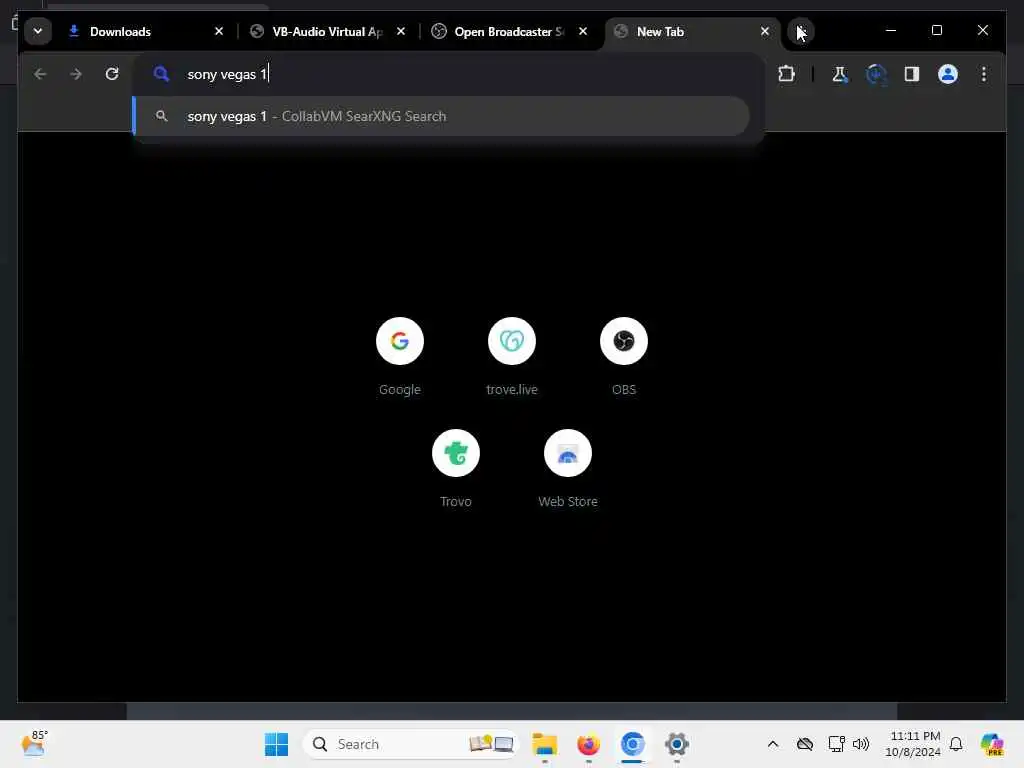Open the network status tray icon
The width and height of the screenshot is (1024, 768).
(836, 744)
